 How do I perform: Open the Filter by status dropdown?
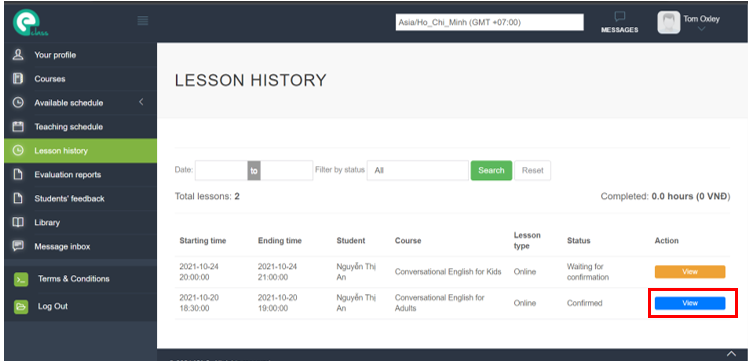pyautogui.click(x=417, y=170)
